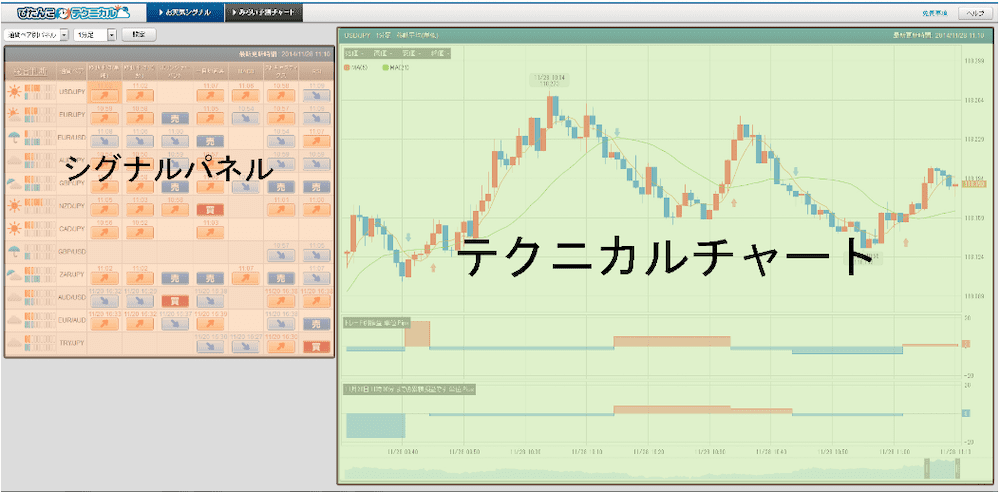Image resolution: width=1000 pixels, height=492 pixels.
Task: Select the AUD/USD currency pair cell
Action: pos(71,297)
